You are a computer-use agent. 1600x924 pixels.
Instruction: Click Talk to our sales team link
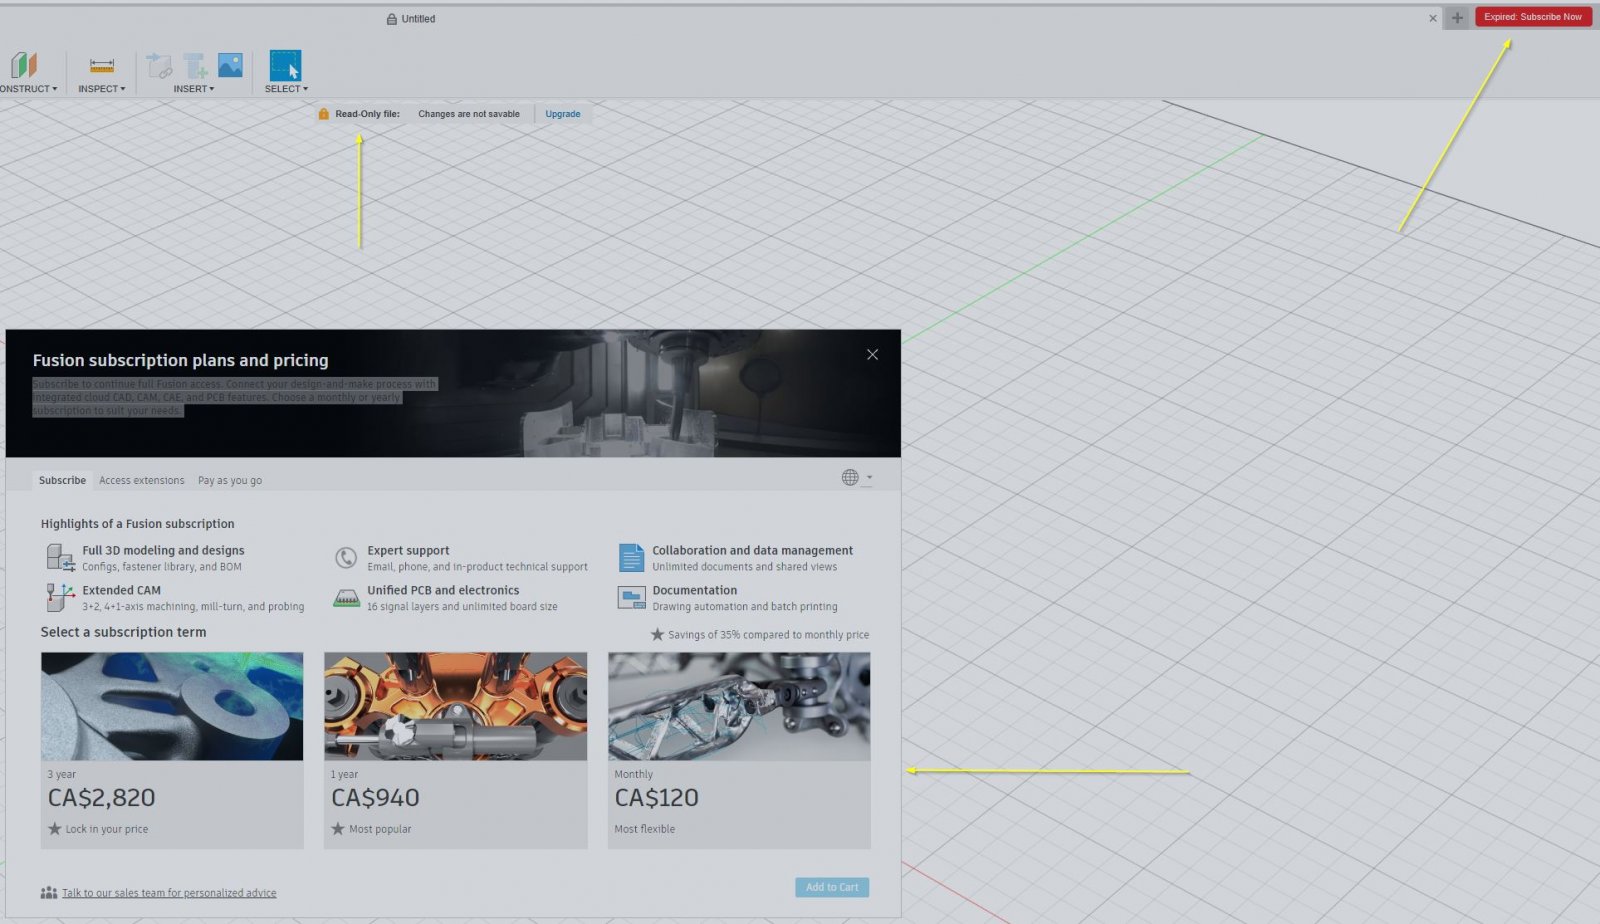coord(169,893)
